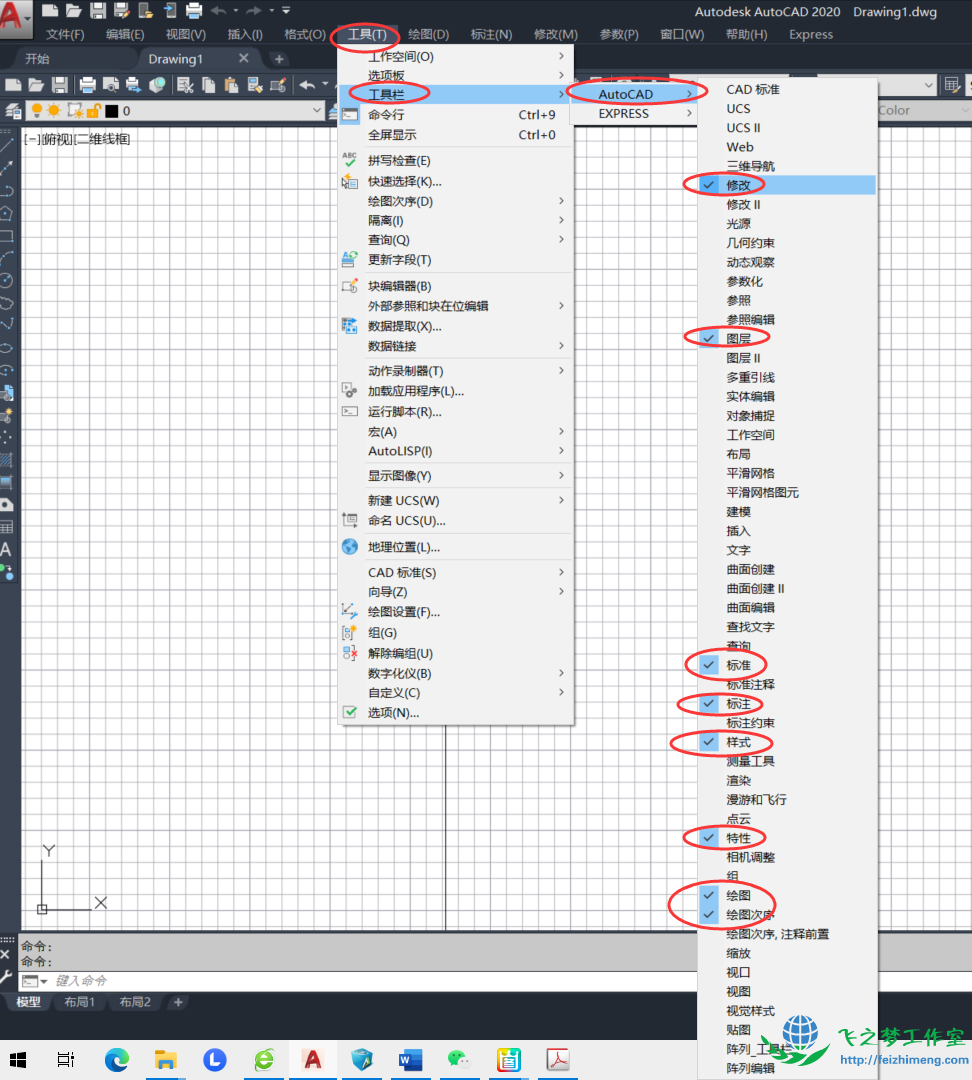Open 绘图(D) menu
Viewport: 972px width, 1080px height.
[428, 34]
